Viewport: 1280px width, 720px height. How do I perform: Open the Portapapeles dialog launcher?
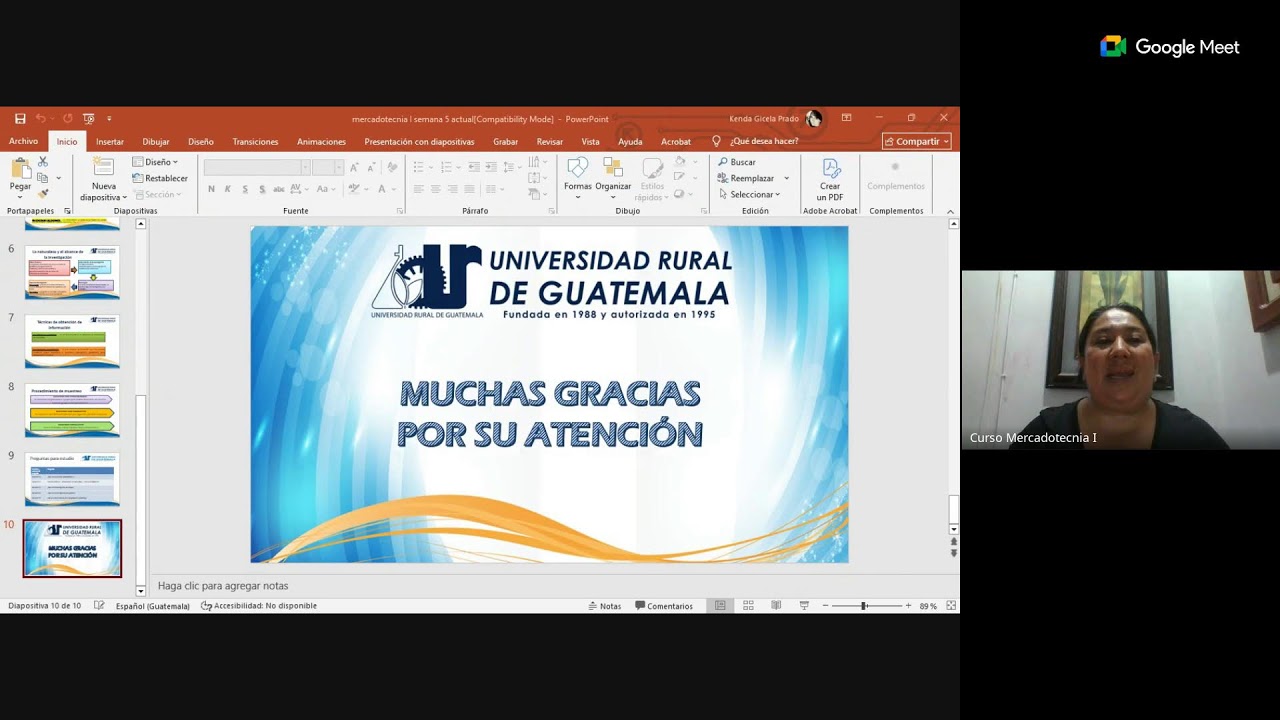tap(68, 211)
